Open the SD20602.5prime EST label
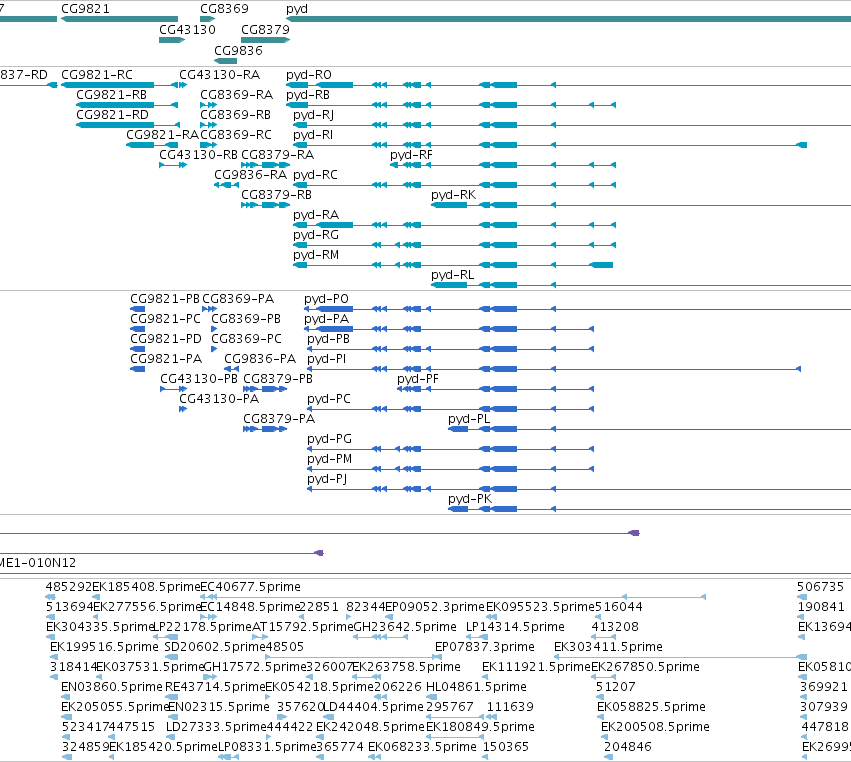851x762 pixels. [215, 646]
